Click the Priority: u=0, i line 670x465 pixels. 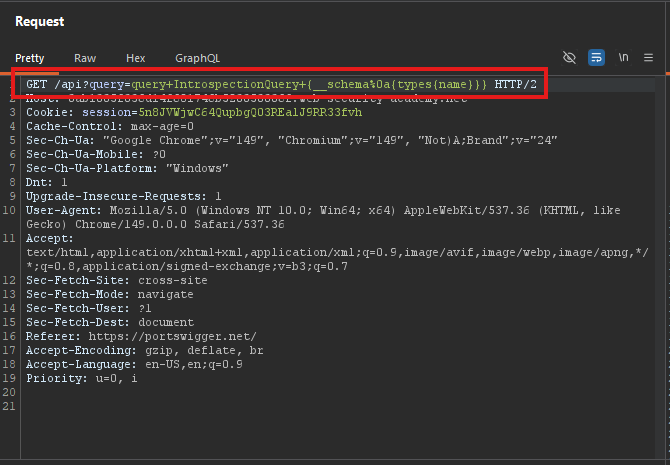[x=82, y=378]
